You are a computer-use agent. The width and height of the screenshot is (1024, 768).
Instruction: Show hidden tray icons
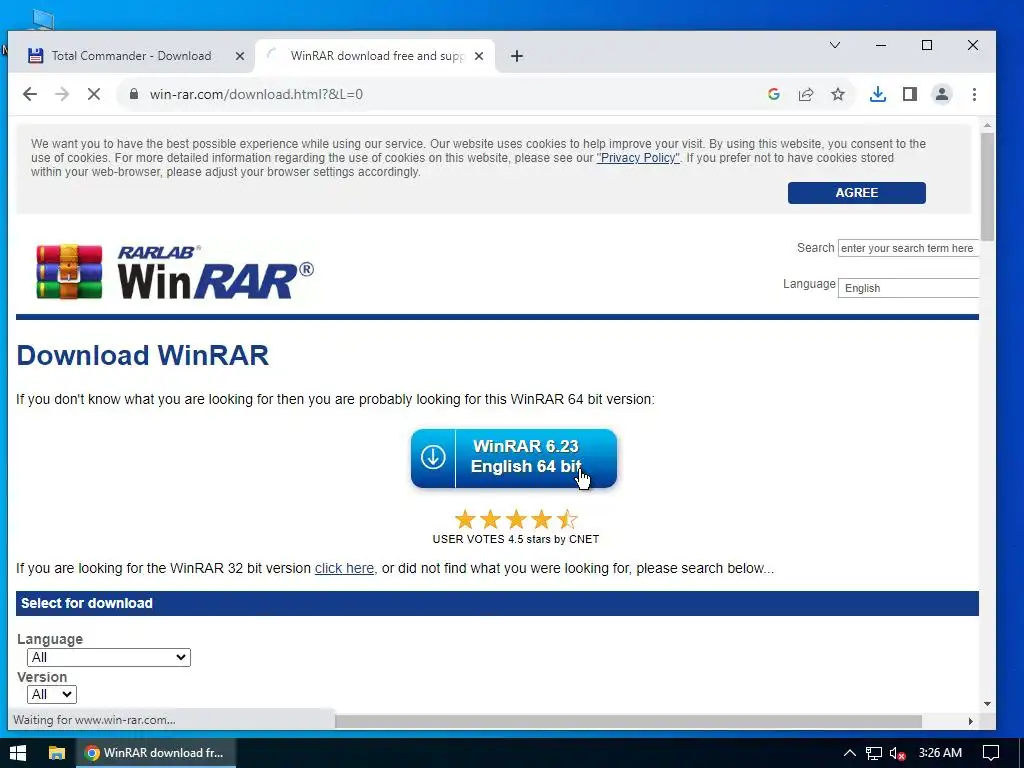849,753
